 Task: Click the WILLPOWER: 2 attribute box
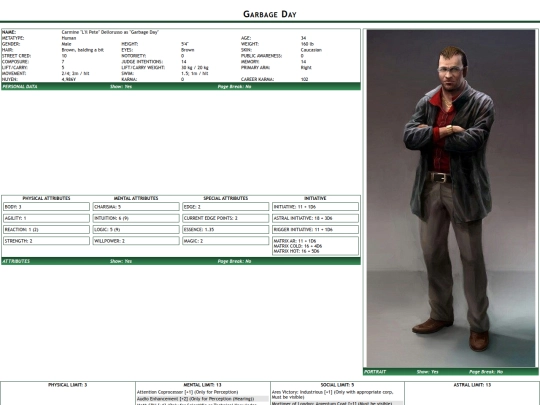coord(136,241)
